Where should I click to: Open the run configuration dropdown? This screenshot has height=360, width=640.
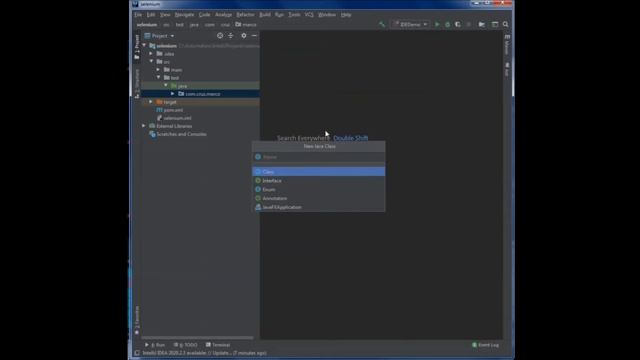click(410, 24)
